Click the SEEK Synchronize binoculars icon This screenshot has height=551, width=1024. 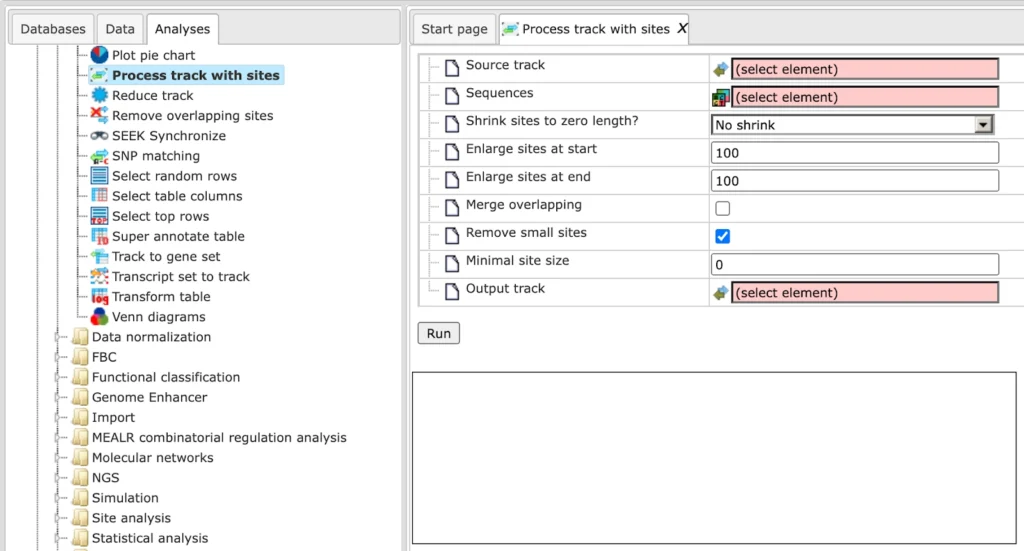click(x=99, y=136)
